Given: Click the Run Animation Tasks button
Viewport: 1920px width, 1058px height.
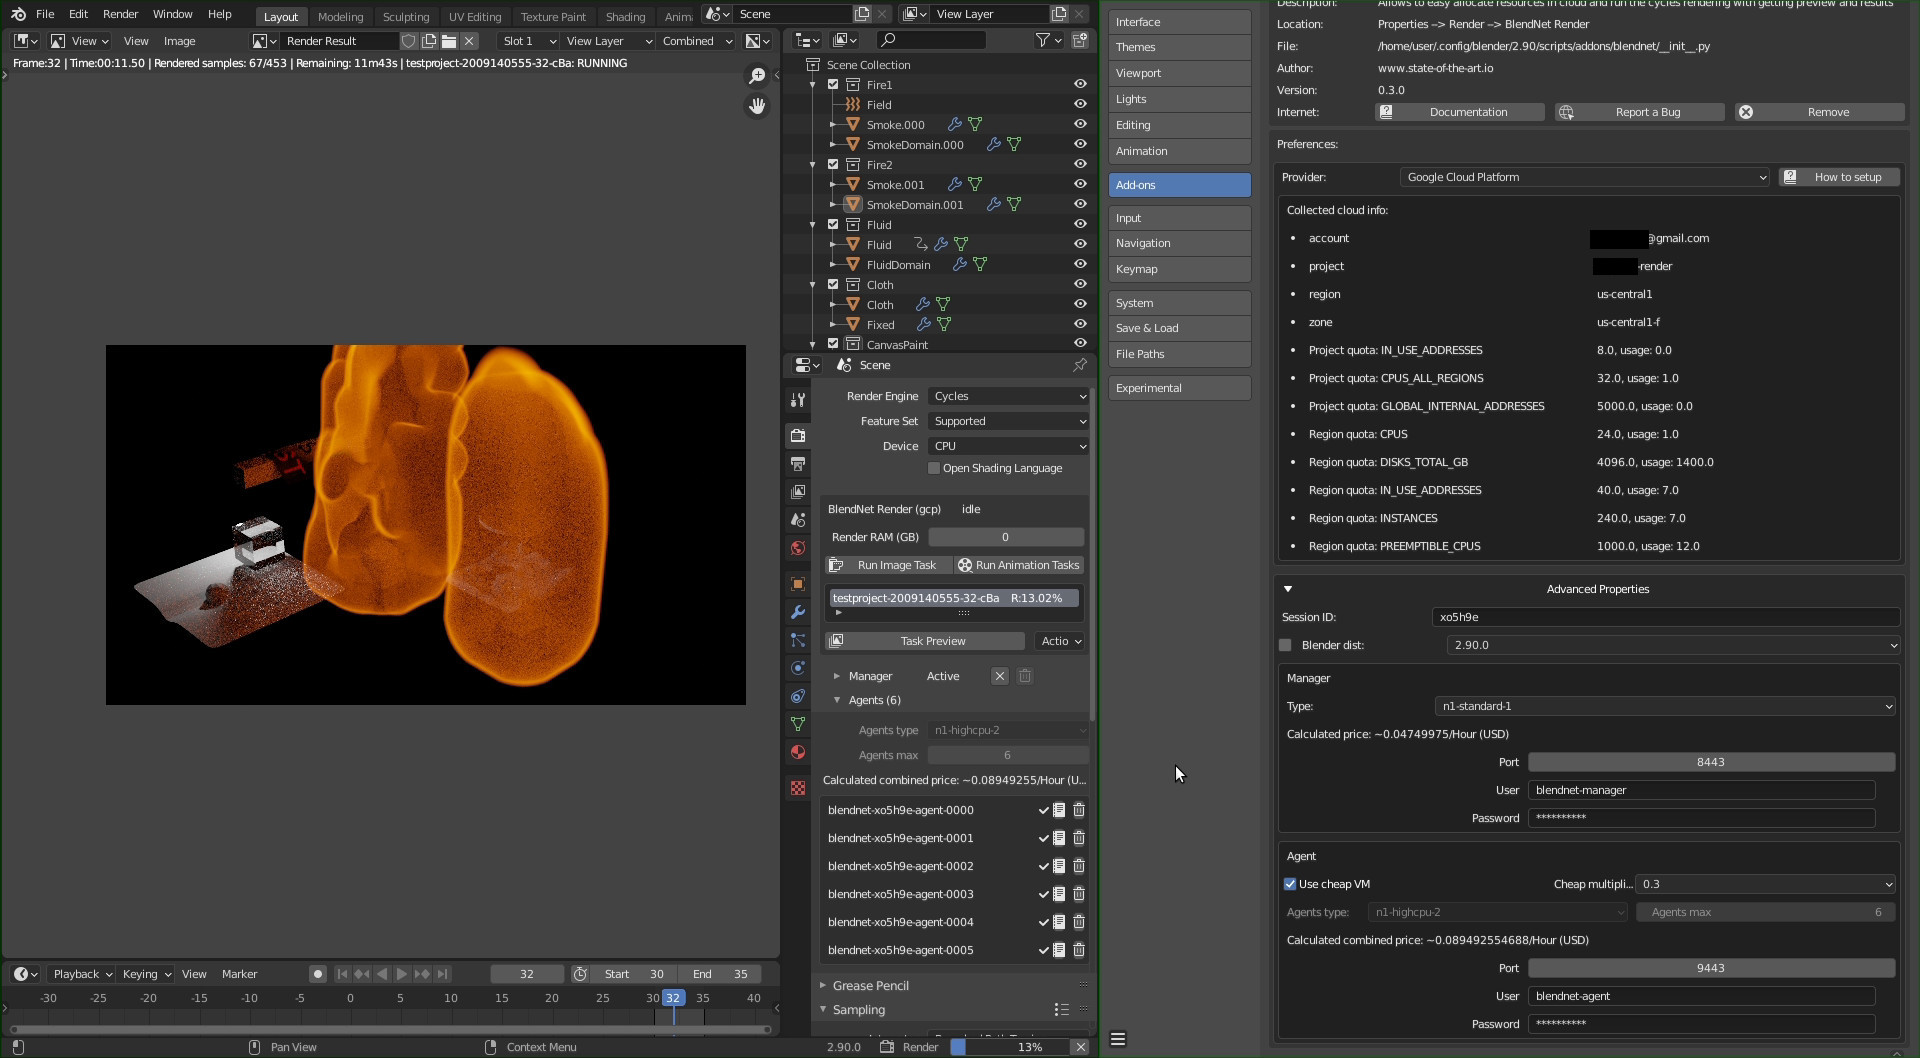Looking at the screenshot, I should 1018,565.
